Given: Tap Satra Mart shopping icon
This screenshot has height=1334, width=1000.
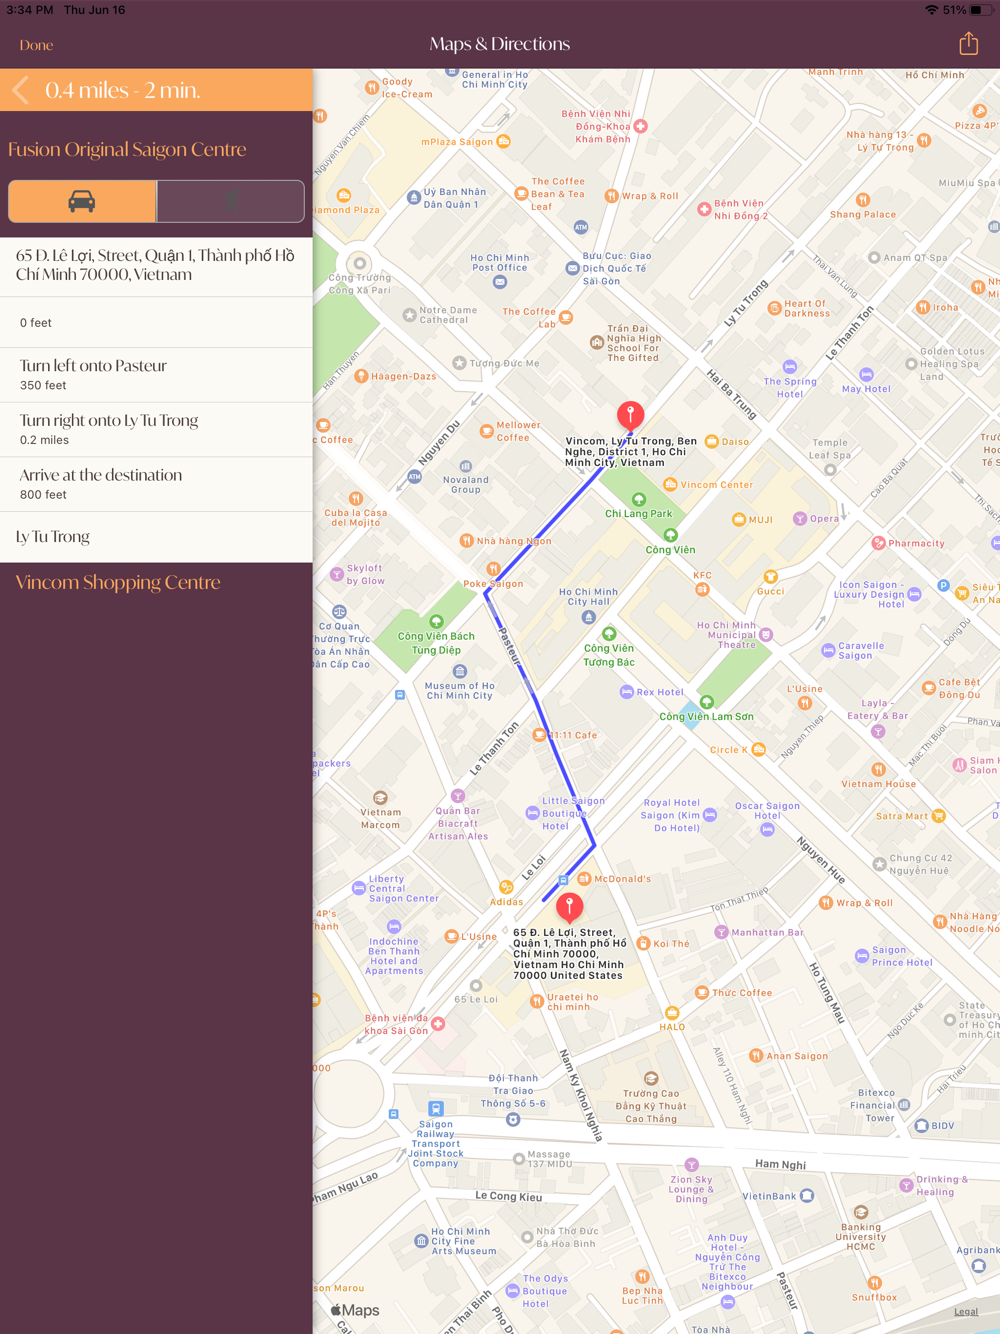Looking at the screenshot, I should pos(938,816).
